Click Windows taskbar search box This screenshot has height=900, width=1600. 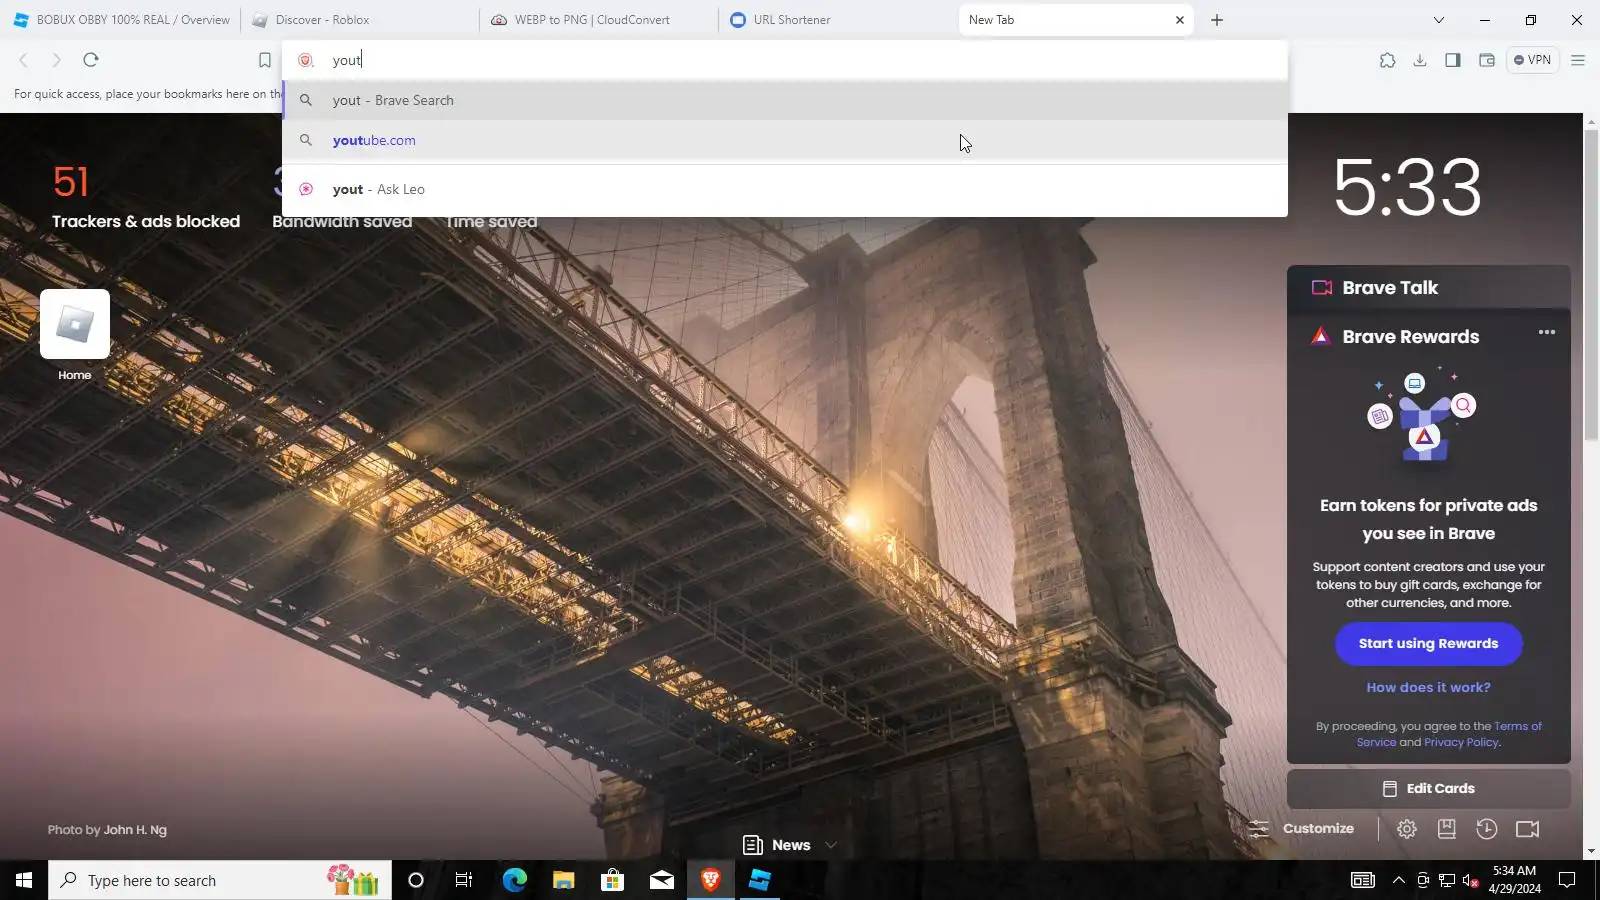tap(220, 880)
